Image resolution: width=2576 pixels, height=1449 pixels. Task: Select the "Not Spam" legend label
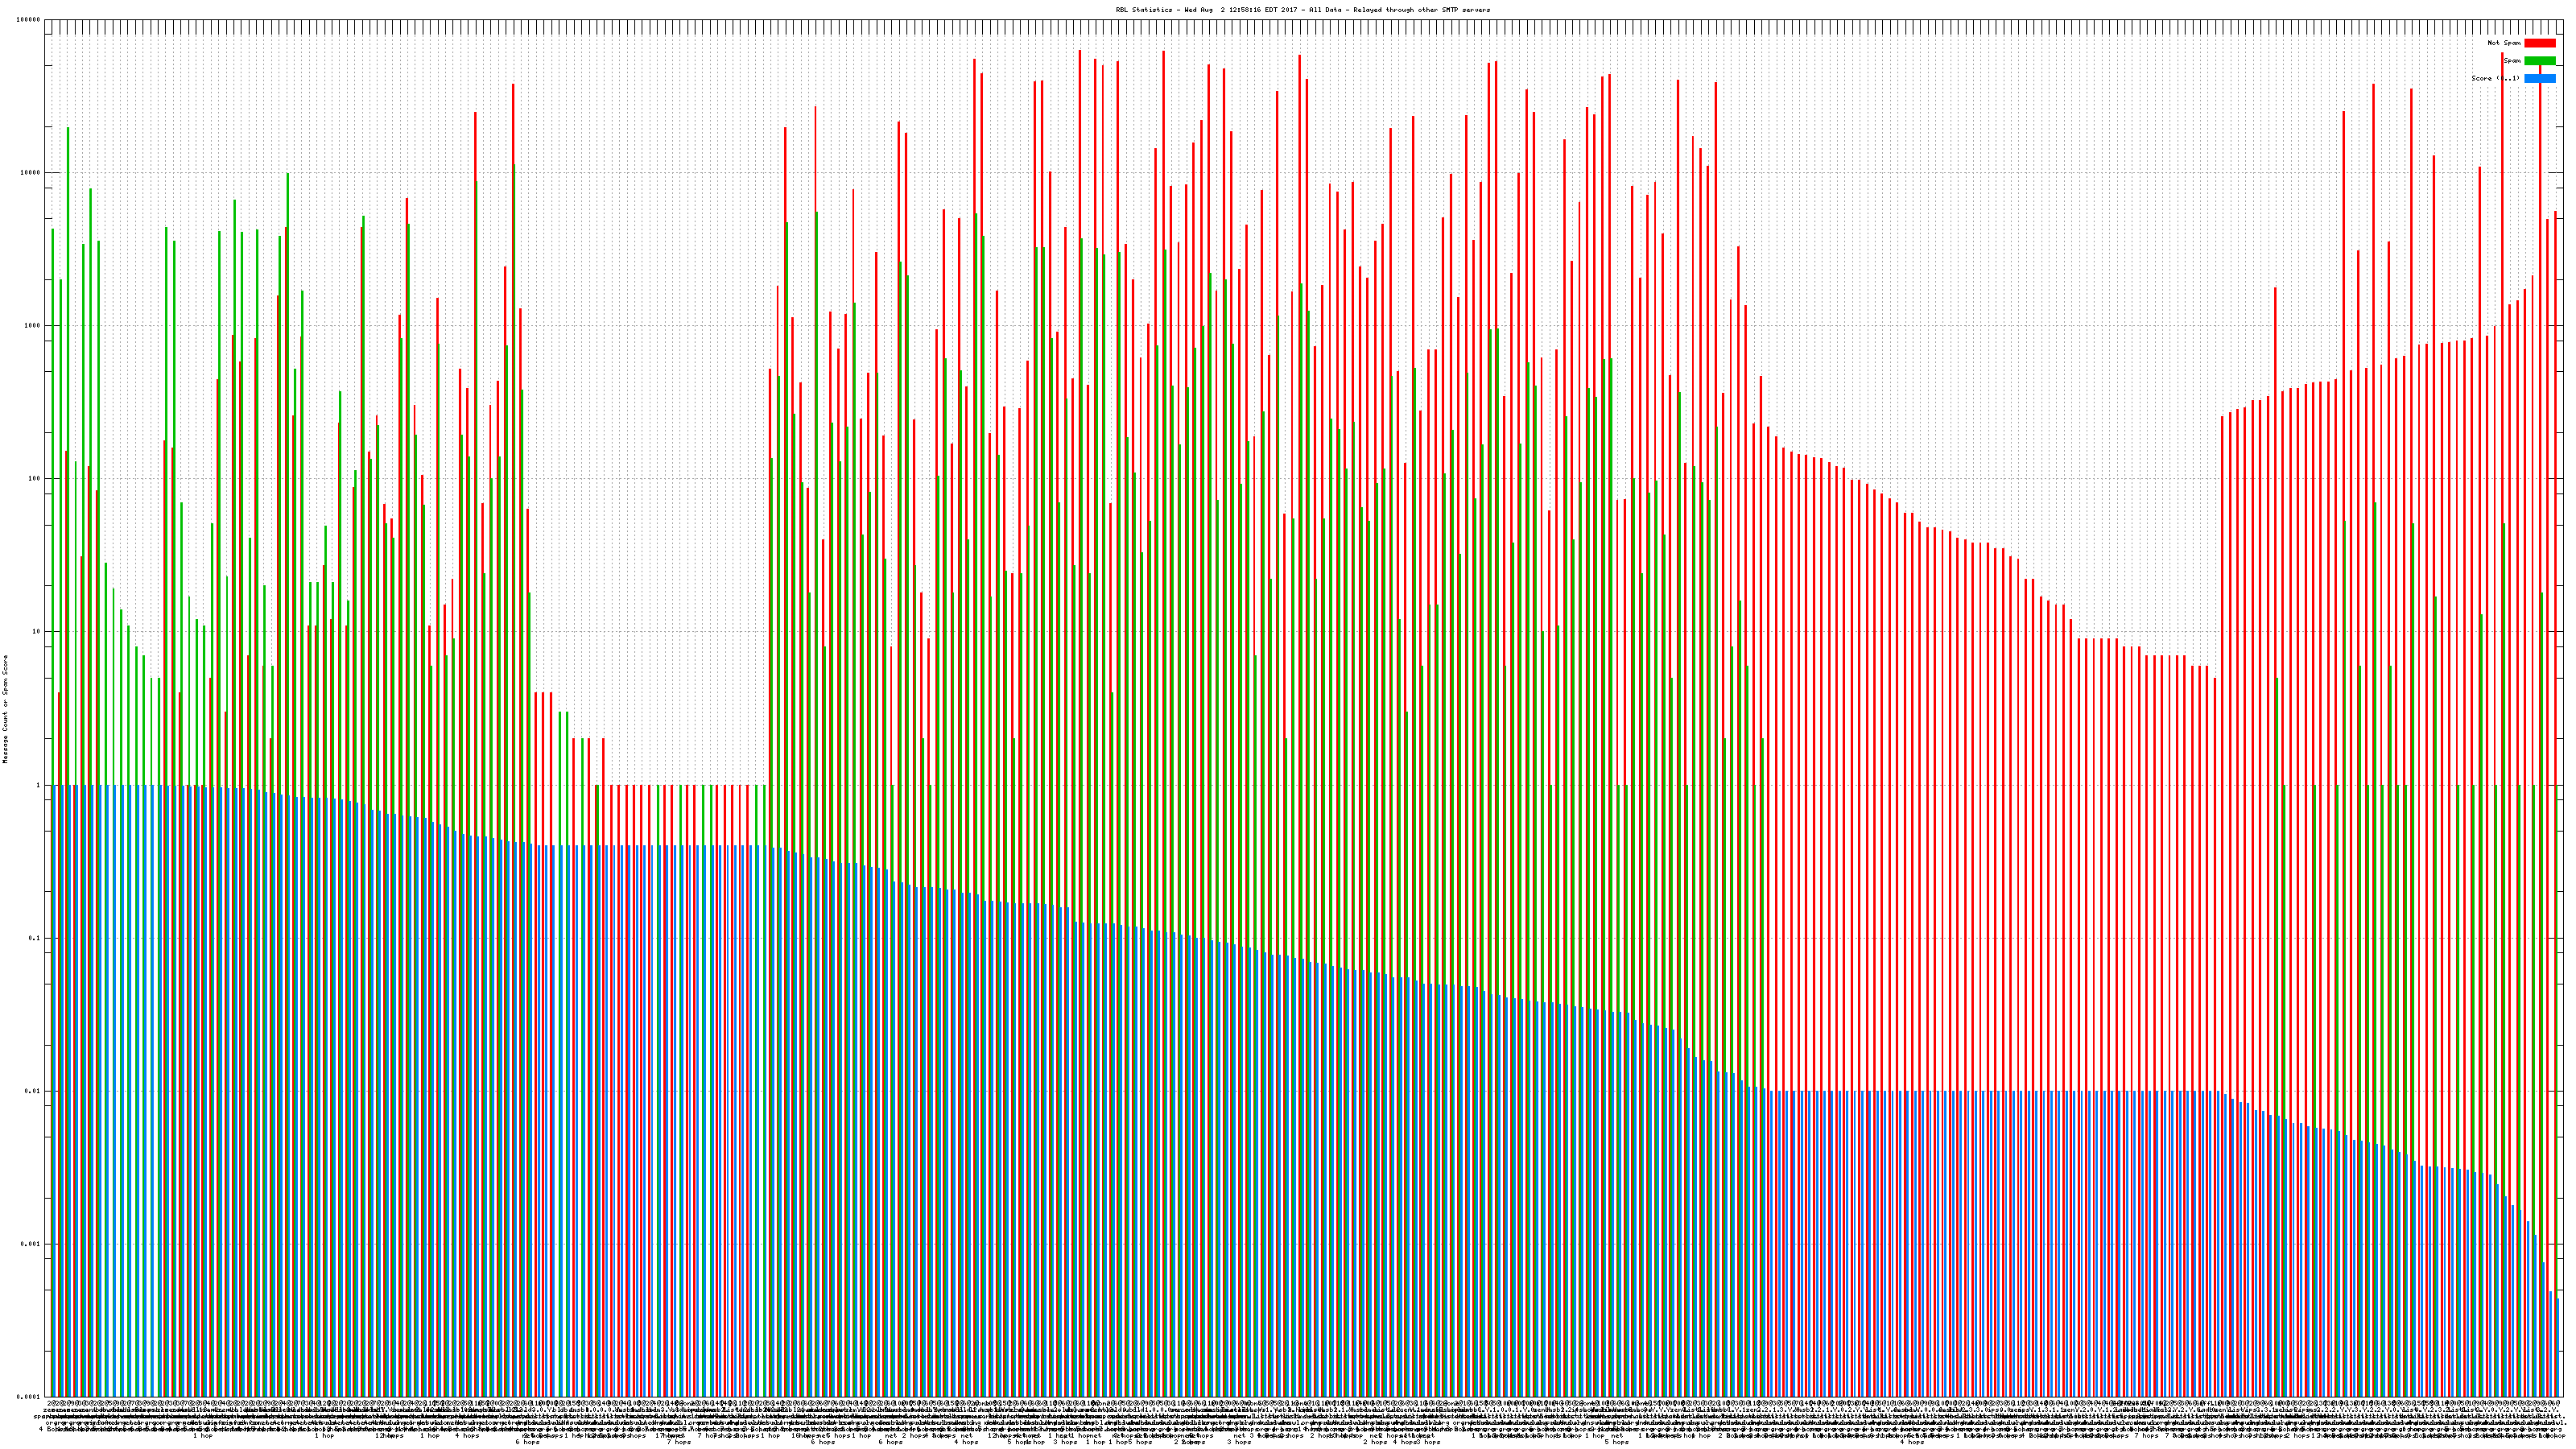[x=2504, y=43]
